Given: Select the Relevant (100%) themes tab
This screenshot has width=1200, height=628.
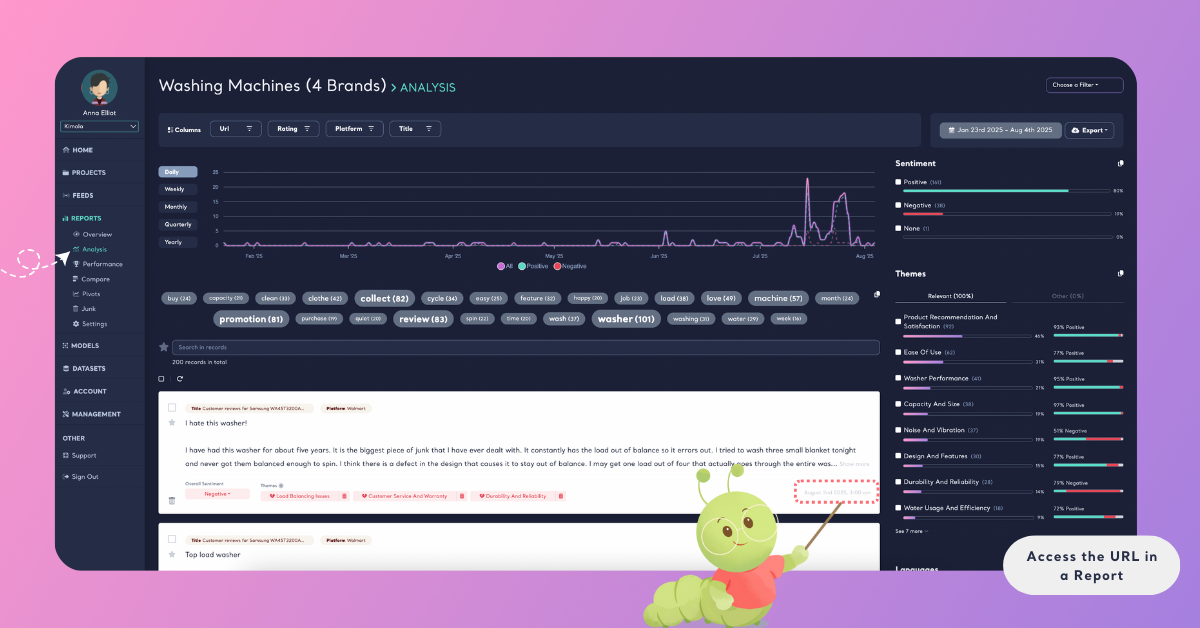Looking at the screenshot, I should click(951, 296).
